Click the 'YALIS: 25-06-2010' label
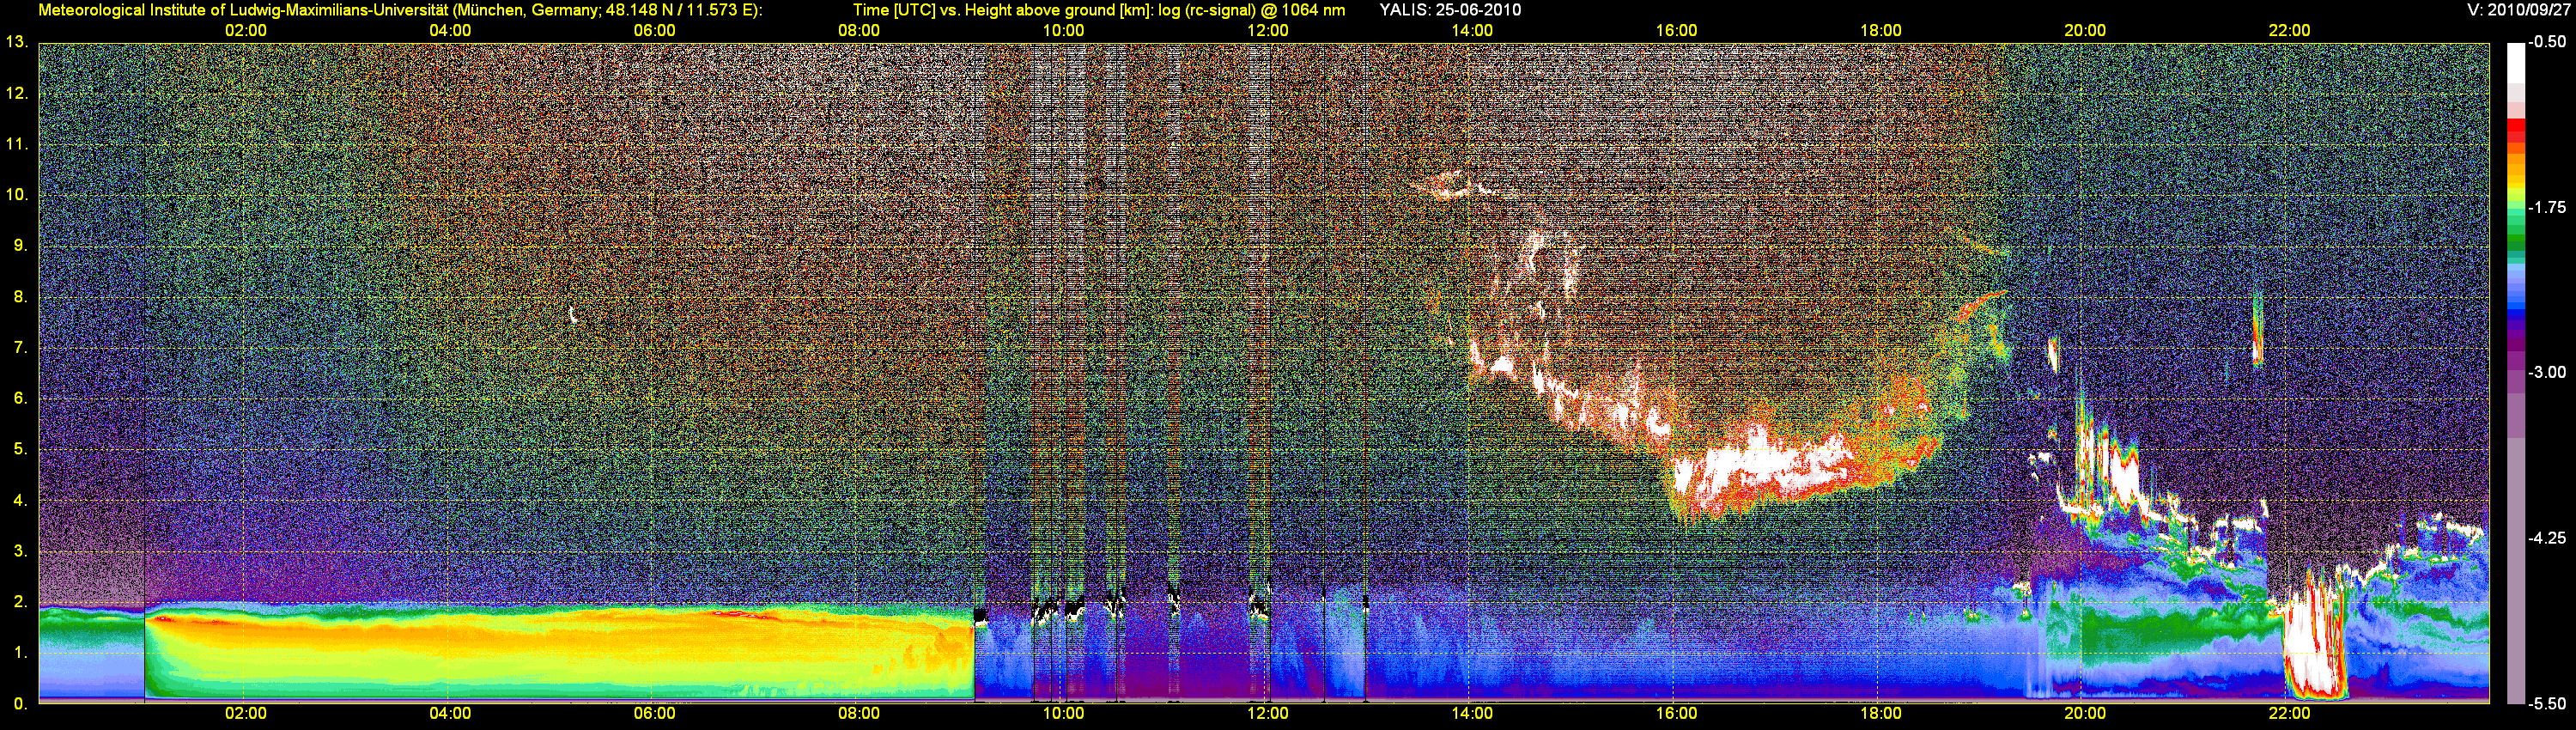Image resolution: width=2576 pixels, height=730 pixels. [x=1450, y=10]
